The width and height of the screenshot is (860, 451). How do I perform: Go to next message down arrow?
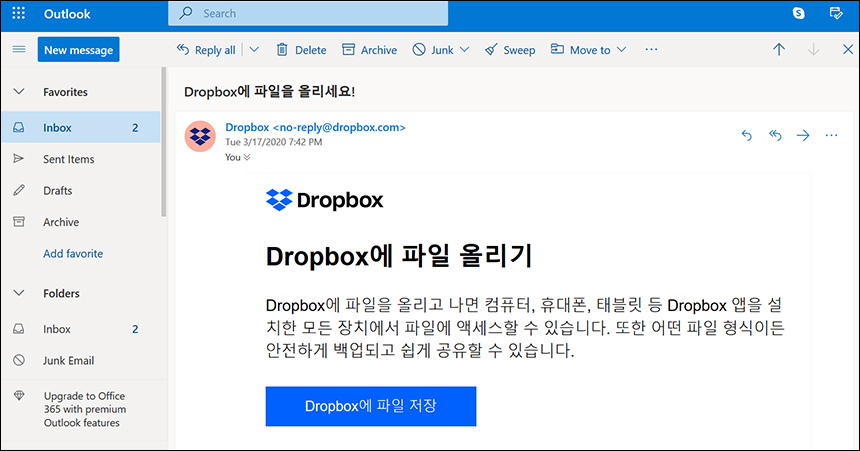tap(813, 49)
